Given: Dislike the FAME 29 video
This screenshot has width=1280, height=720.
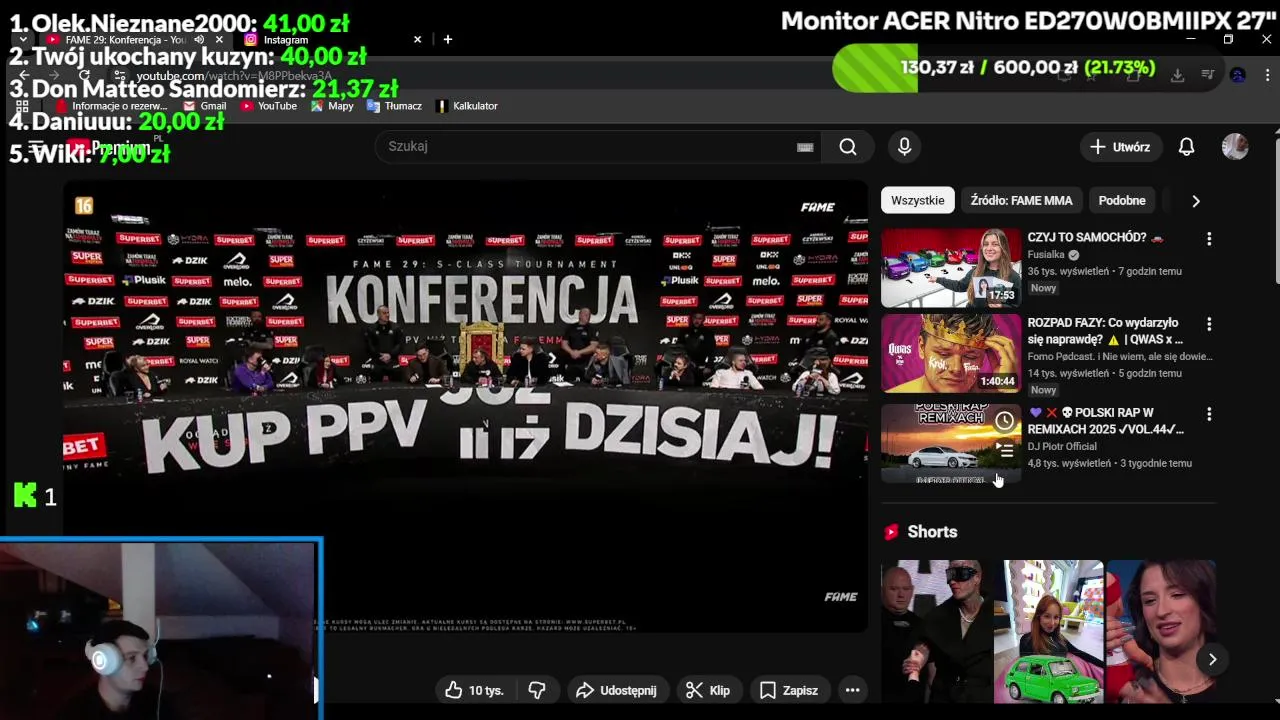Looking at the screenshot, I should click(537, 690).
